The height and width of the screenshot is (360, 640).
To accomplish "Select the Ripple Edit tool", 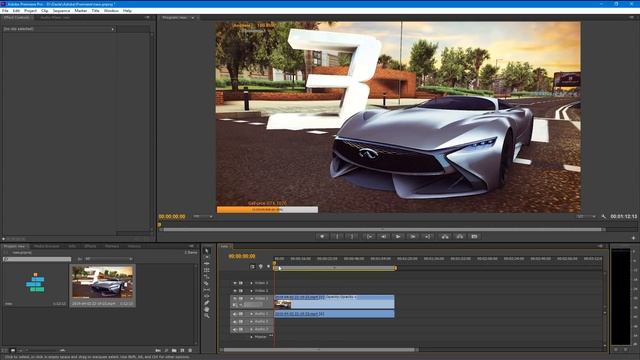I will (x=207, y=263).
